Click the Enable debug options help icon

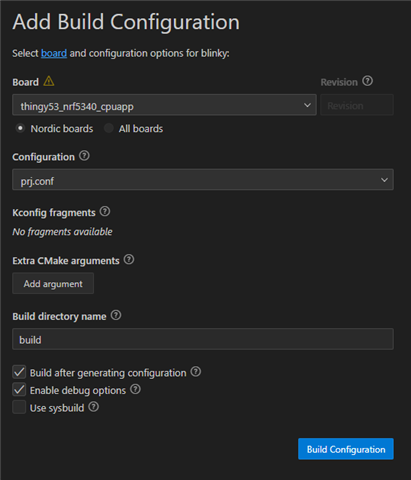(135, 389)
